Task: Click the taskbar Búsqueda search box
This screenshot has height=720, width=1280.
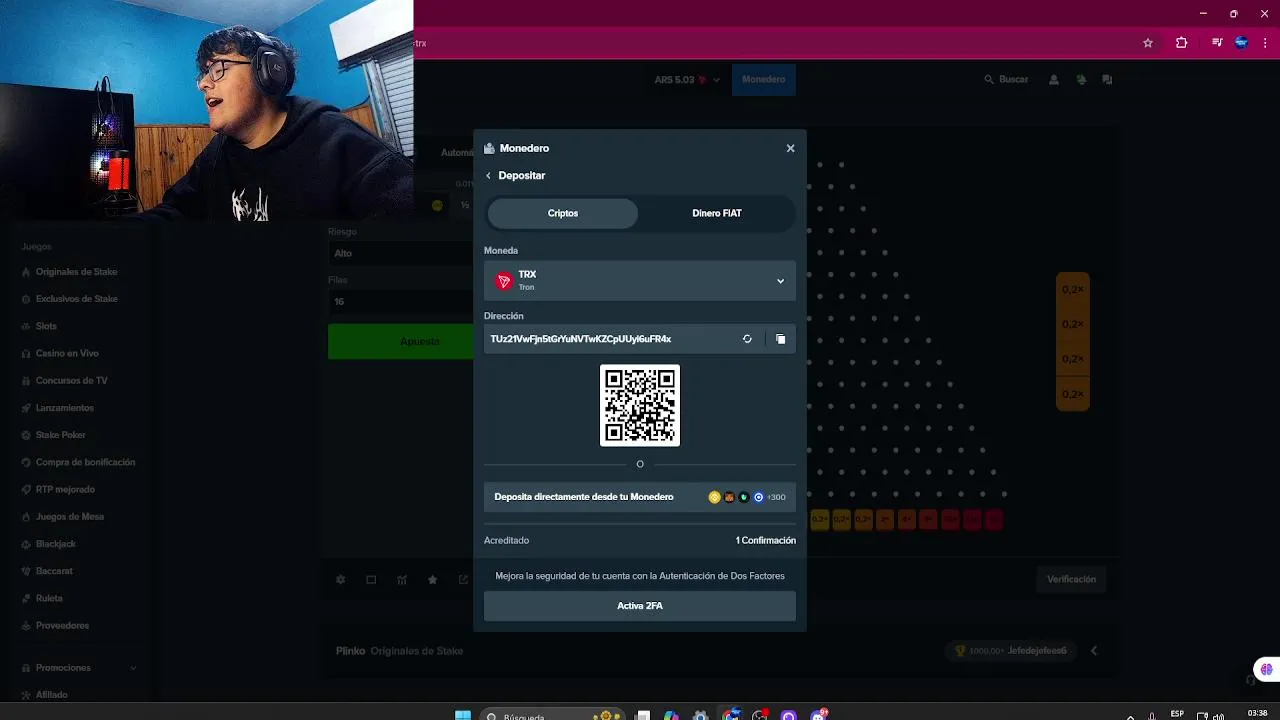Action: pos(550,716)
